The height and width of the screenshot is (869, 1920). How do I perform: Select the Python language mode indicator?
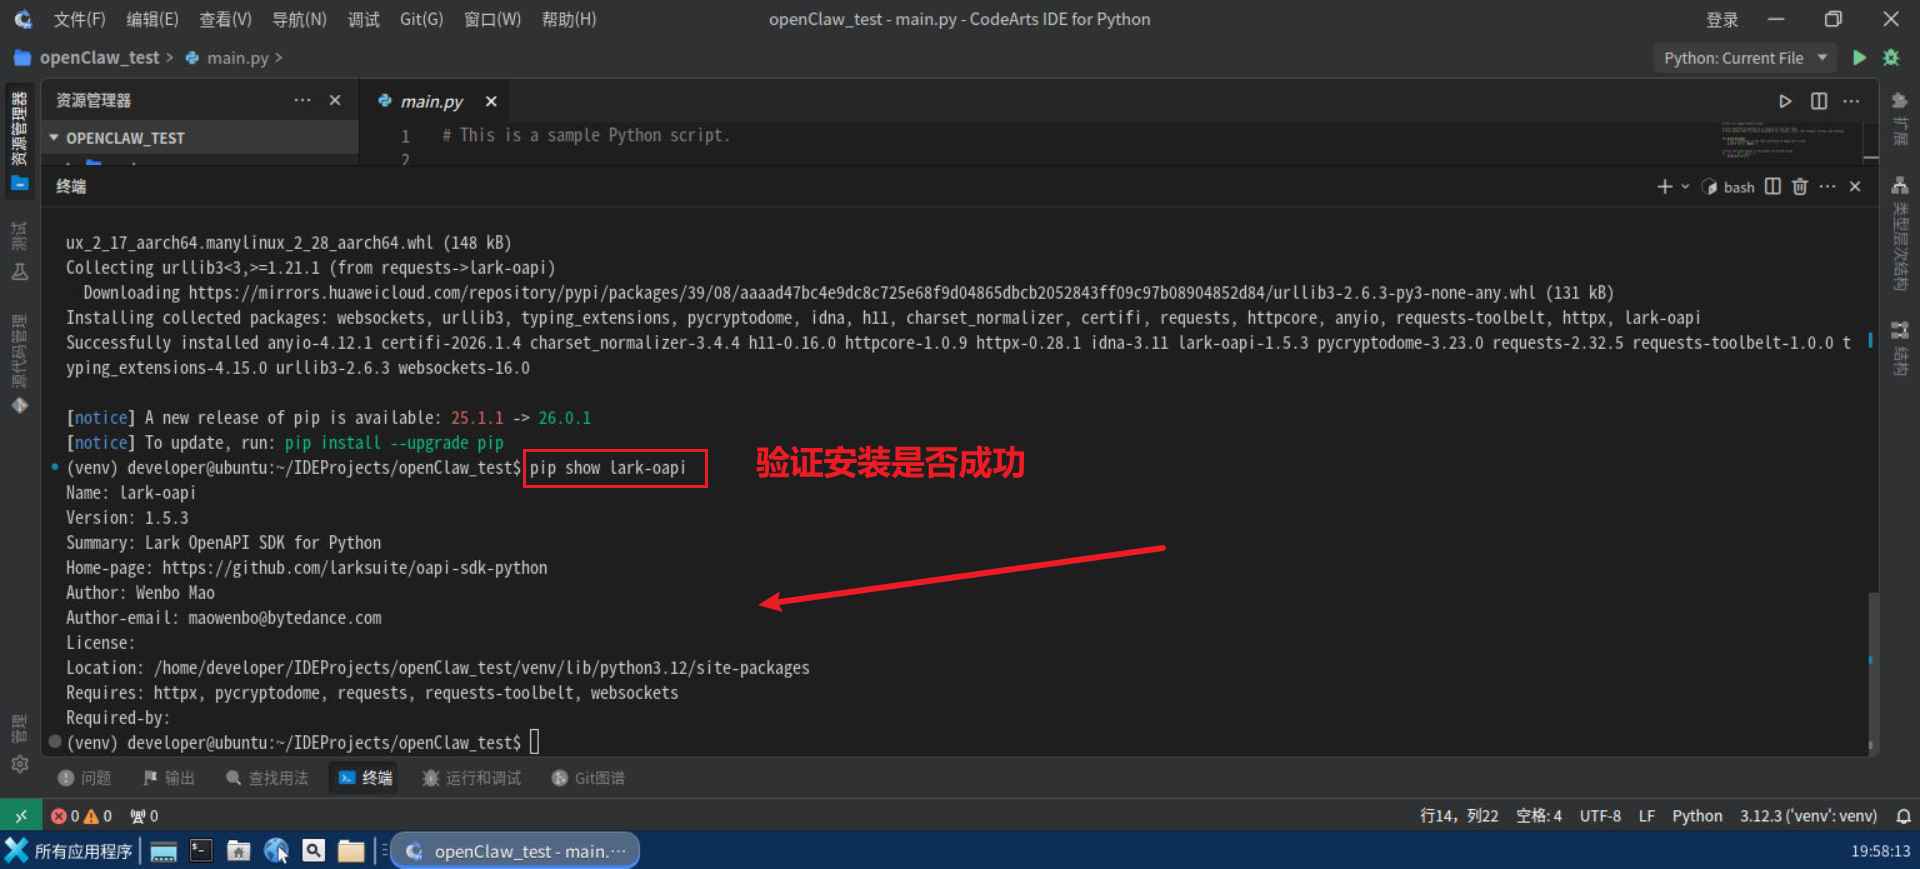[x=1697, y=816]
